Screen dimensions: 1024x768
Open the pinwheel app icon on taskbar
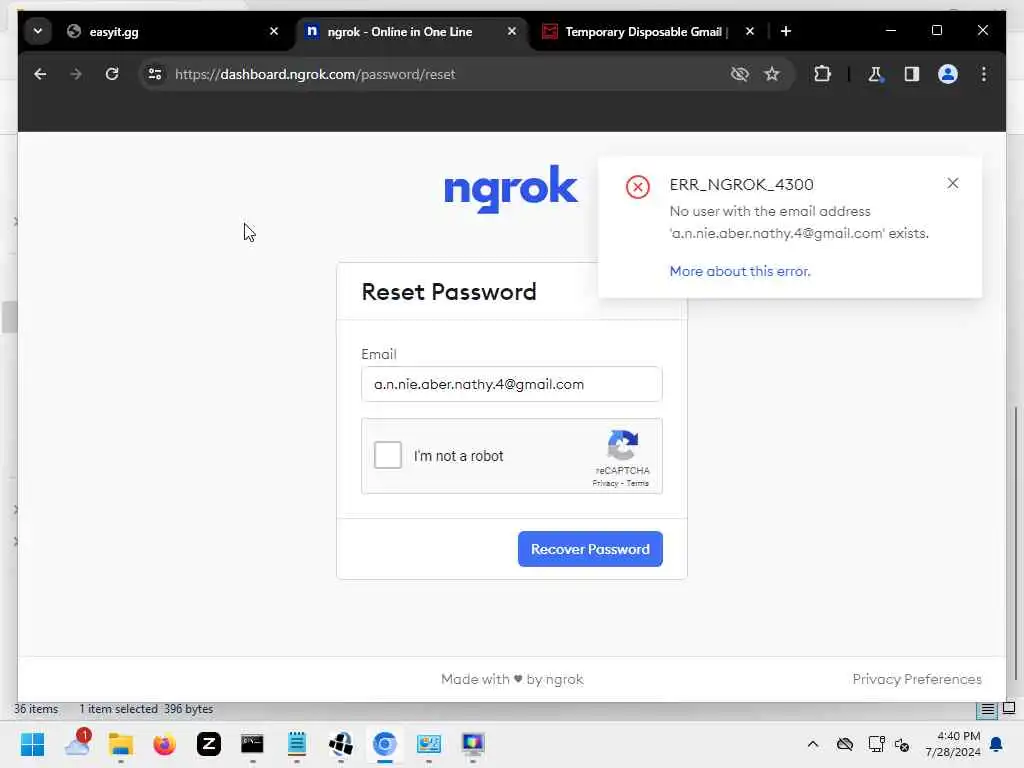coord(341,744)
